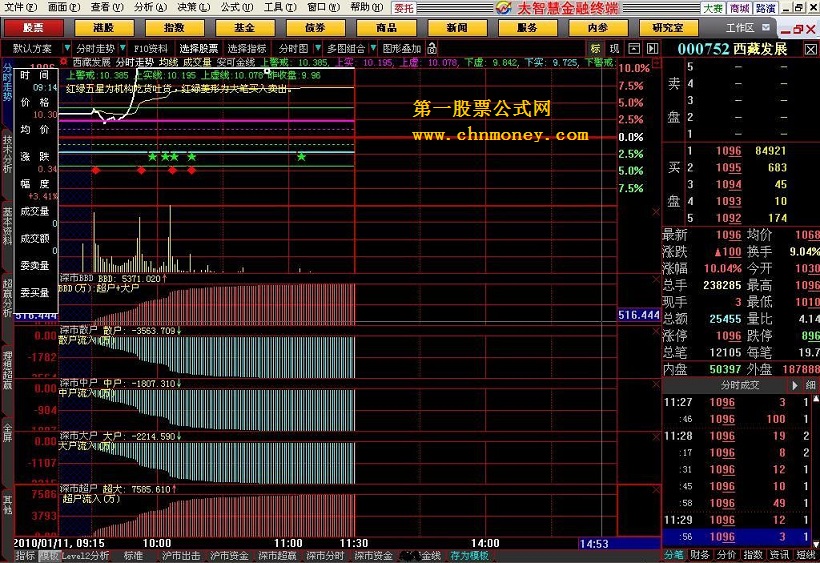Image resolution: width=820 pixels, height=563 pixels.
Task: Switch to the 服务 main tab
Action: [x=527, y=28]
